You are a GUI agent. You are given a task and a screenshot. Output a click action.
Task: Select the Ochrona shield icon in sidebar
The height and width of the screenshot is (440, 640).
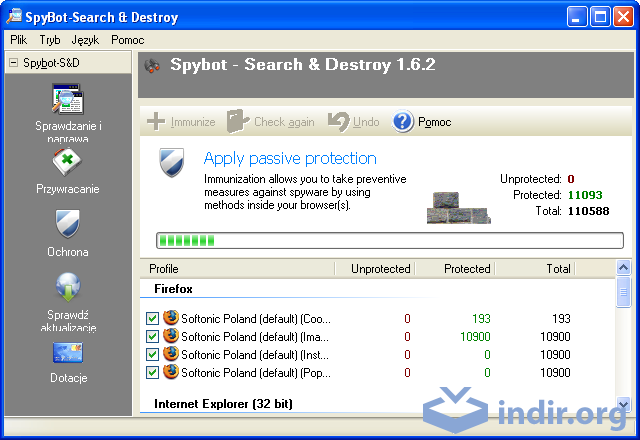click(68, 224)
